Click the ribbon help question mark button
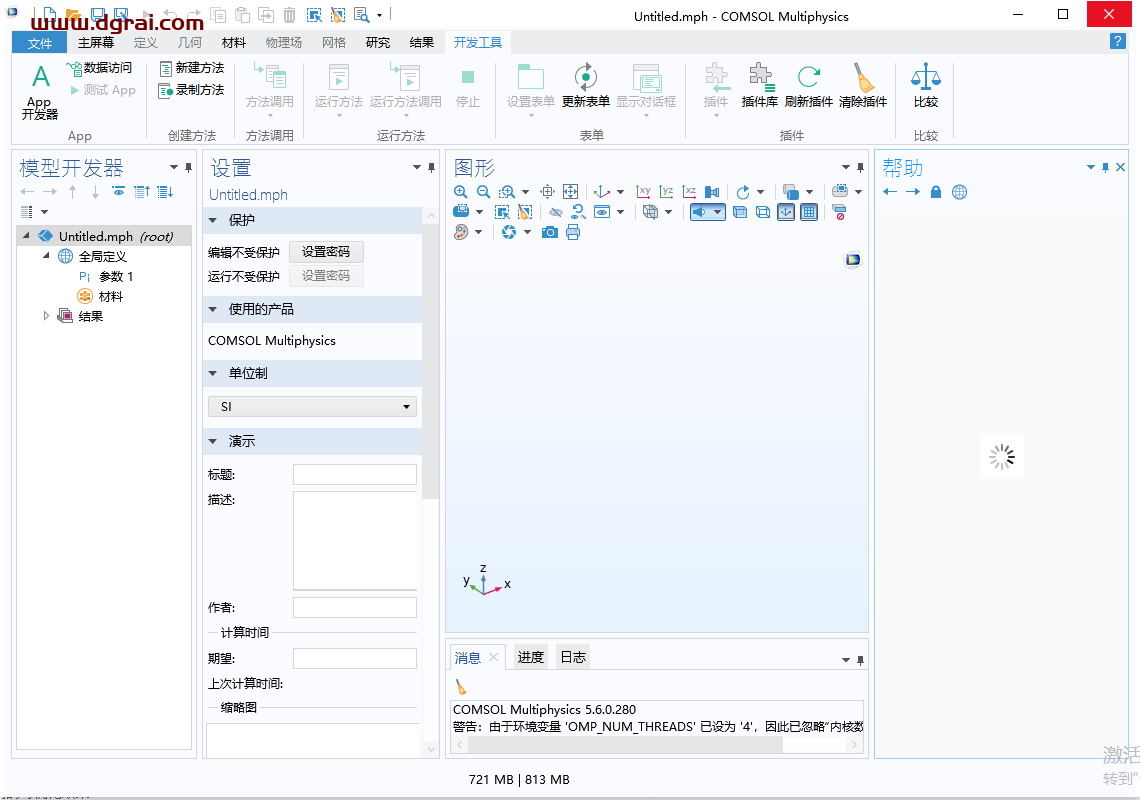The width and height of the screenshot is (1140, 800). coord(1118,41)
